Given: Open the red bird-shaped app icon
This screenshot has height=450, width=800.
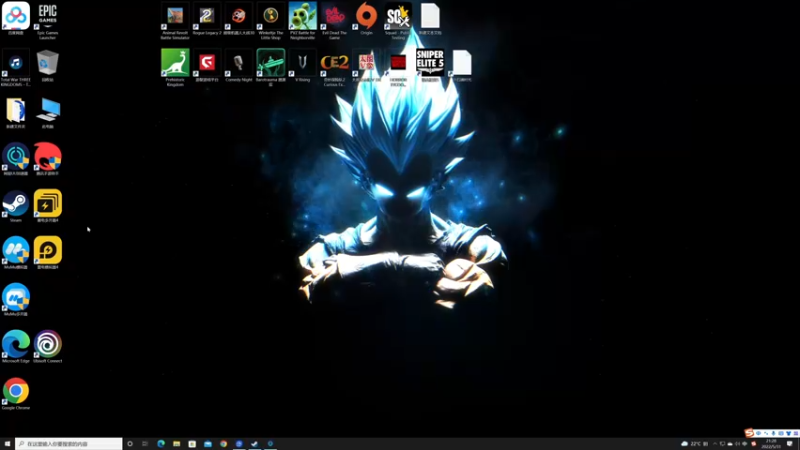Looking at the screenshot, I should (47, 159).
